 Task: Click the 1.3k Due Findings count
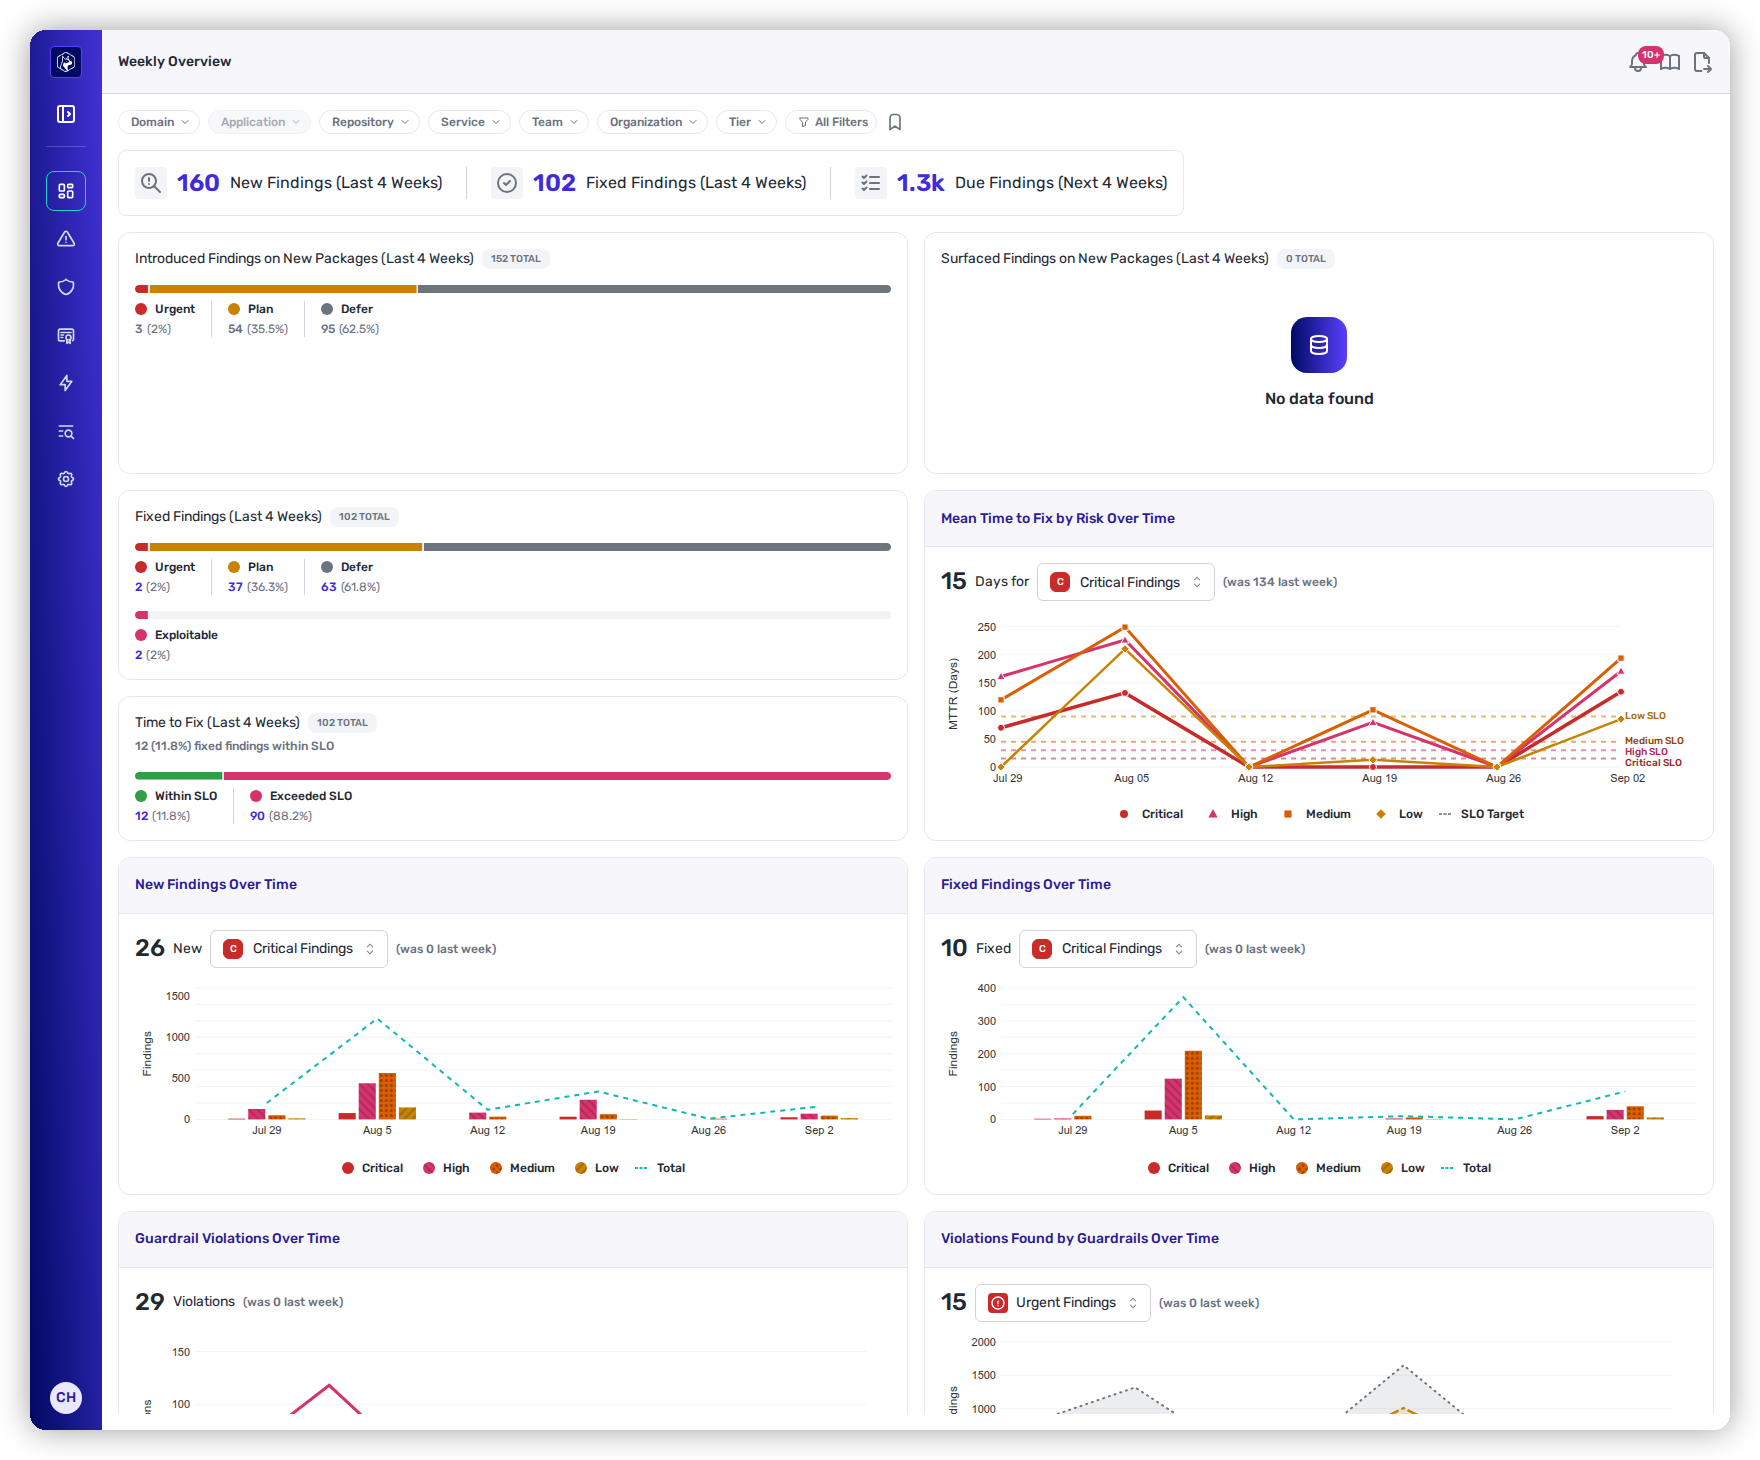tap(920, 183)
